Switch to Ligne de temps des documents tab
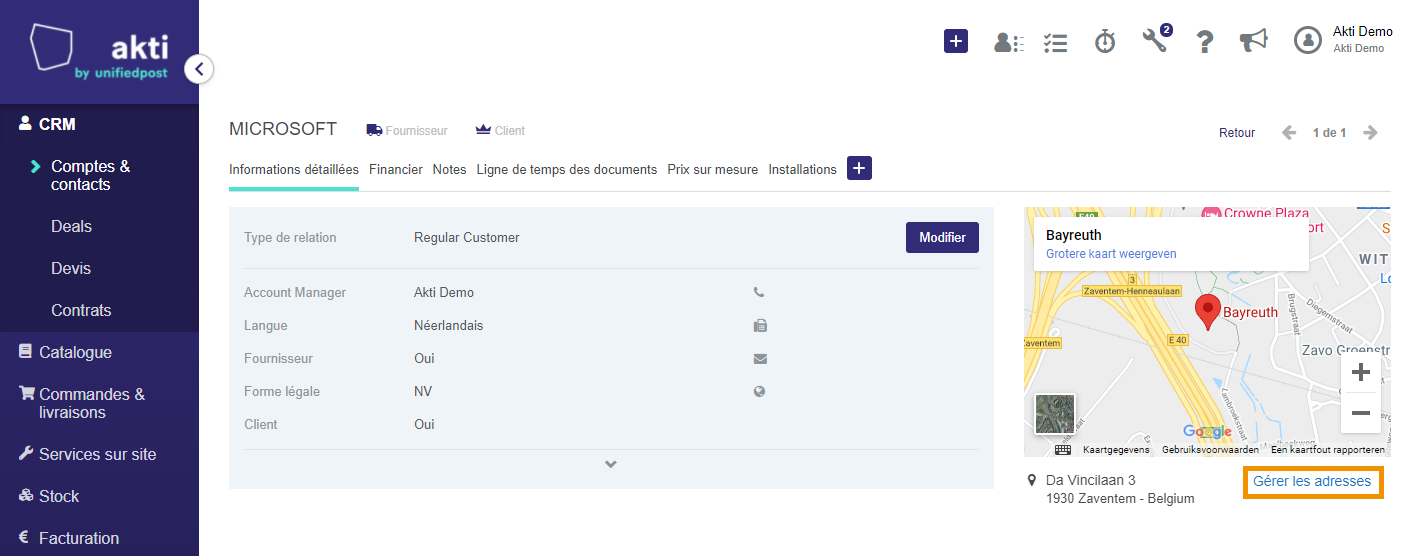 tap(567, 169)
